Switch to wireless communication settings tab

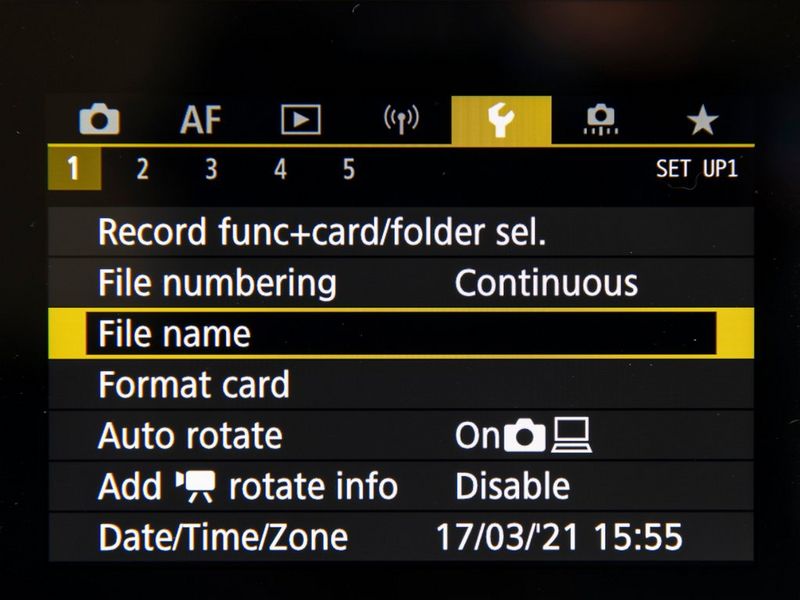click(x=401, y=120)
